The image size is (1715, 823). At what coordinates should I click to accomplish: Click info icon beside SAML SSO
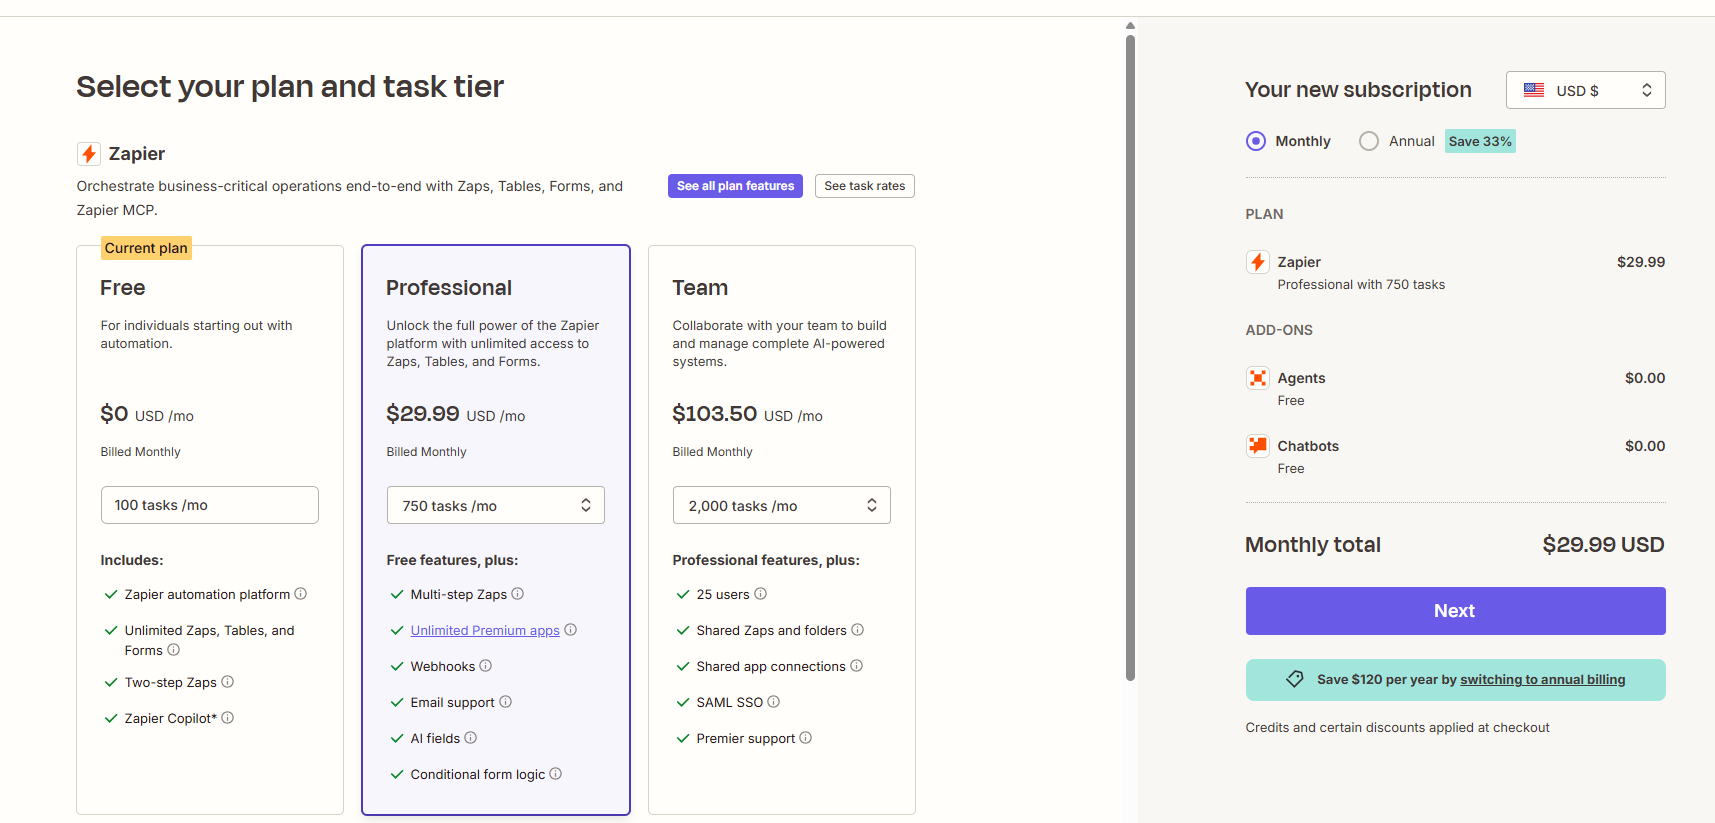774,702
